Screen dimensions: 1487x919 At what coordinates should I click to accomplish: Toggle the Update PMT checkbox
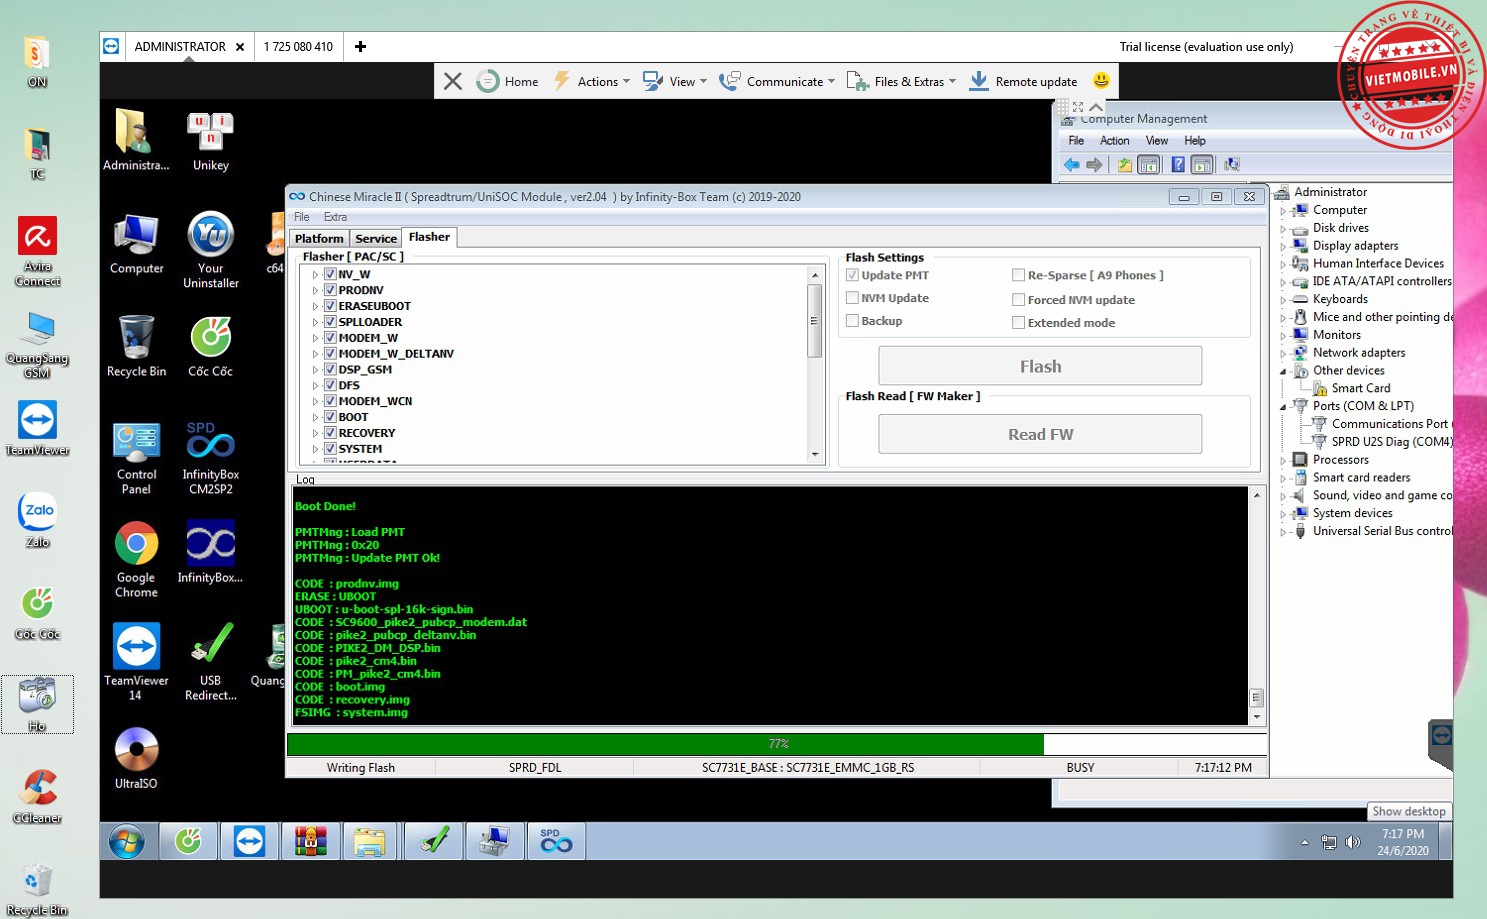pyautogui.click(x=852, y=275)
